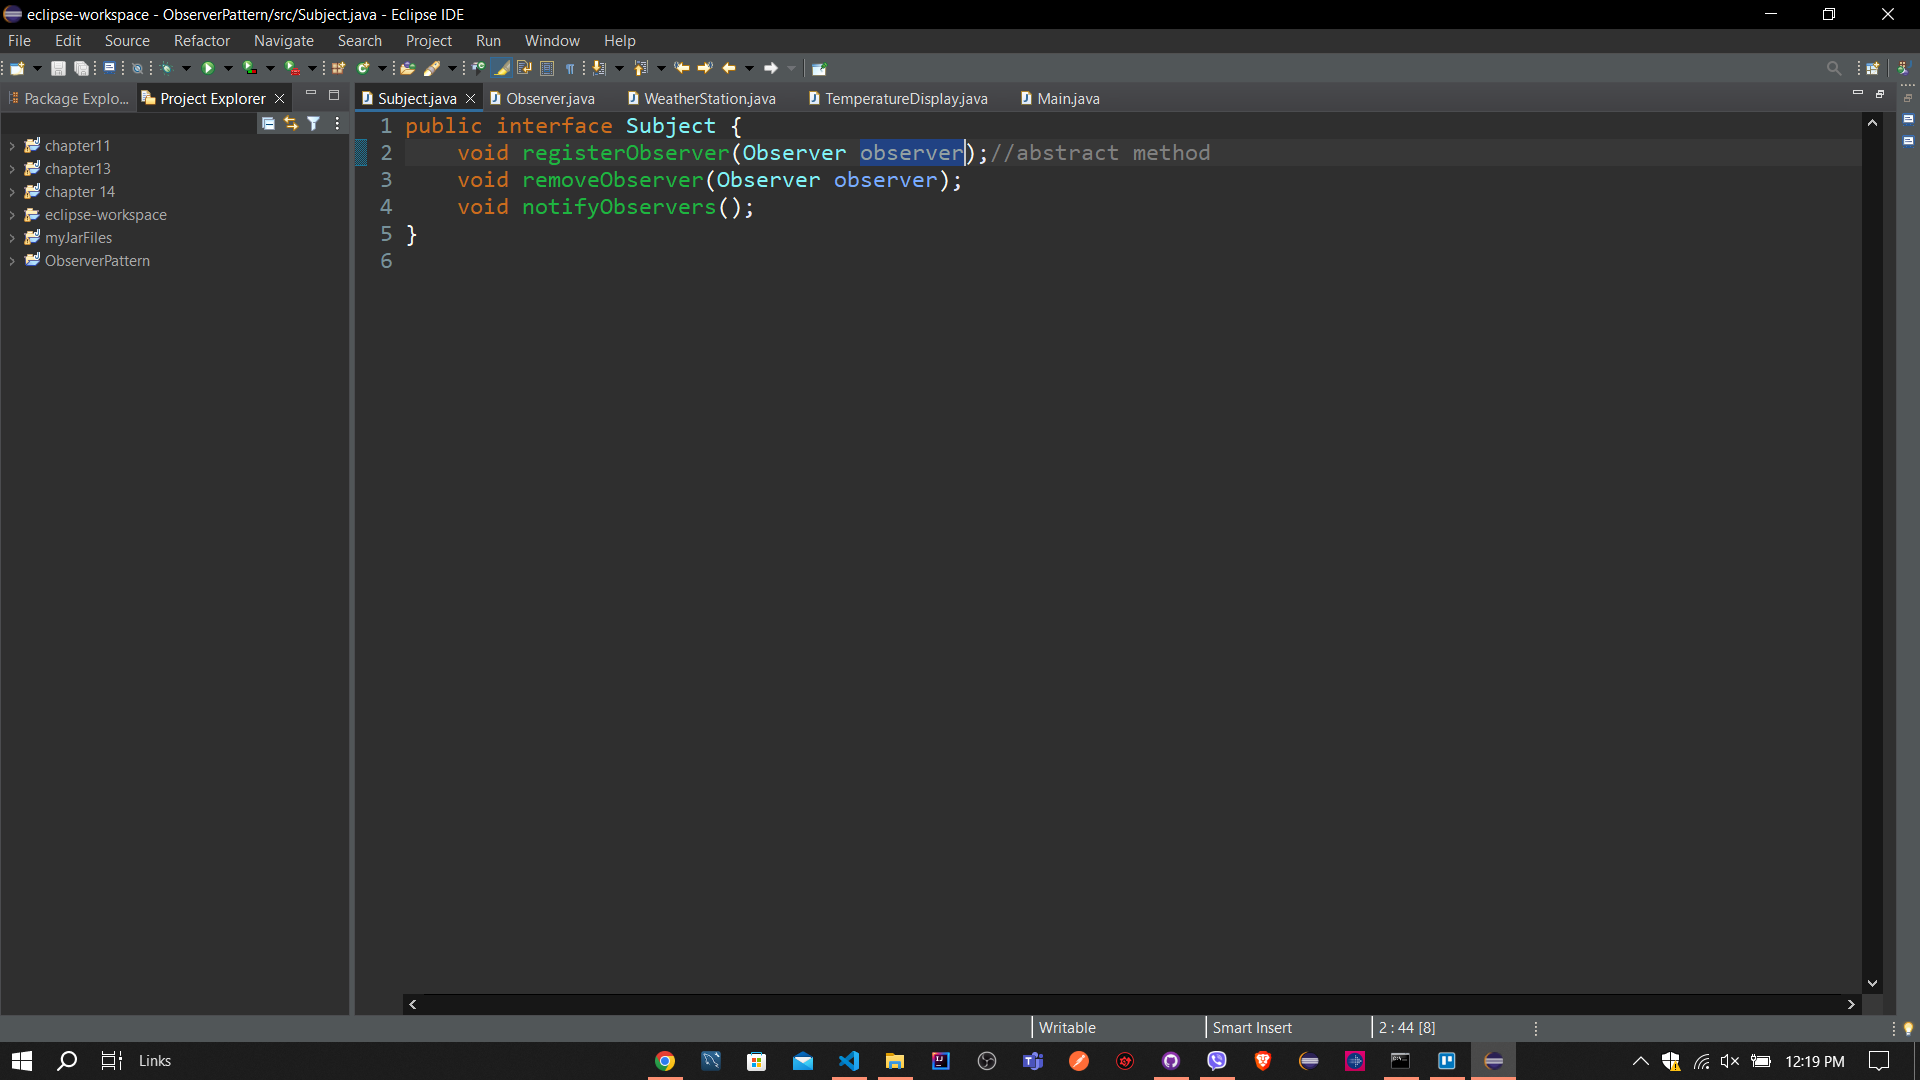
Task: Click the Previous Annotation arrow icon
Action: coord(640,68)
